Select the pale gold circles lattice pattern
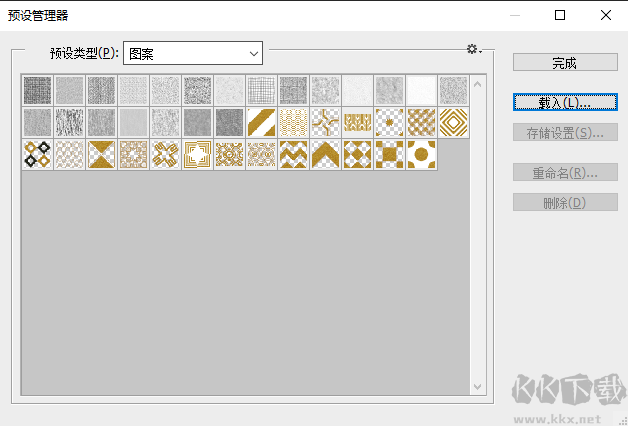This screenshot has width=628, height=426. [69, 155]
